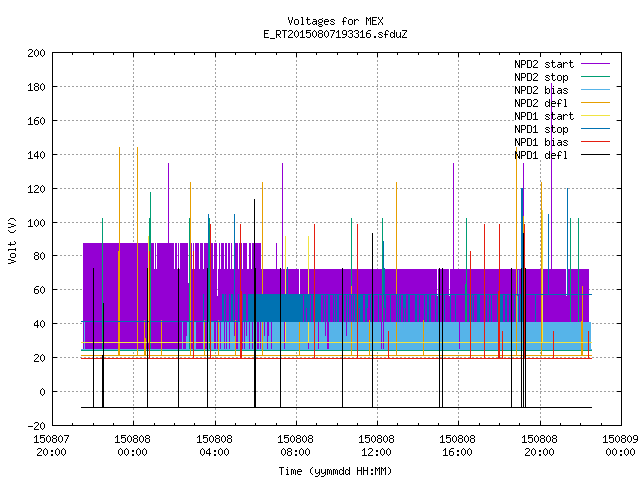Screen dimensions: 640x480
Task: Click the chart title Voltages for MEX
Action: click(335, 21)
